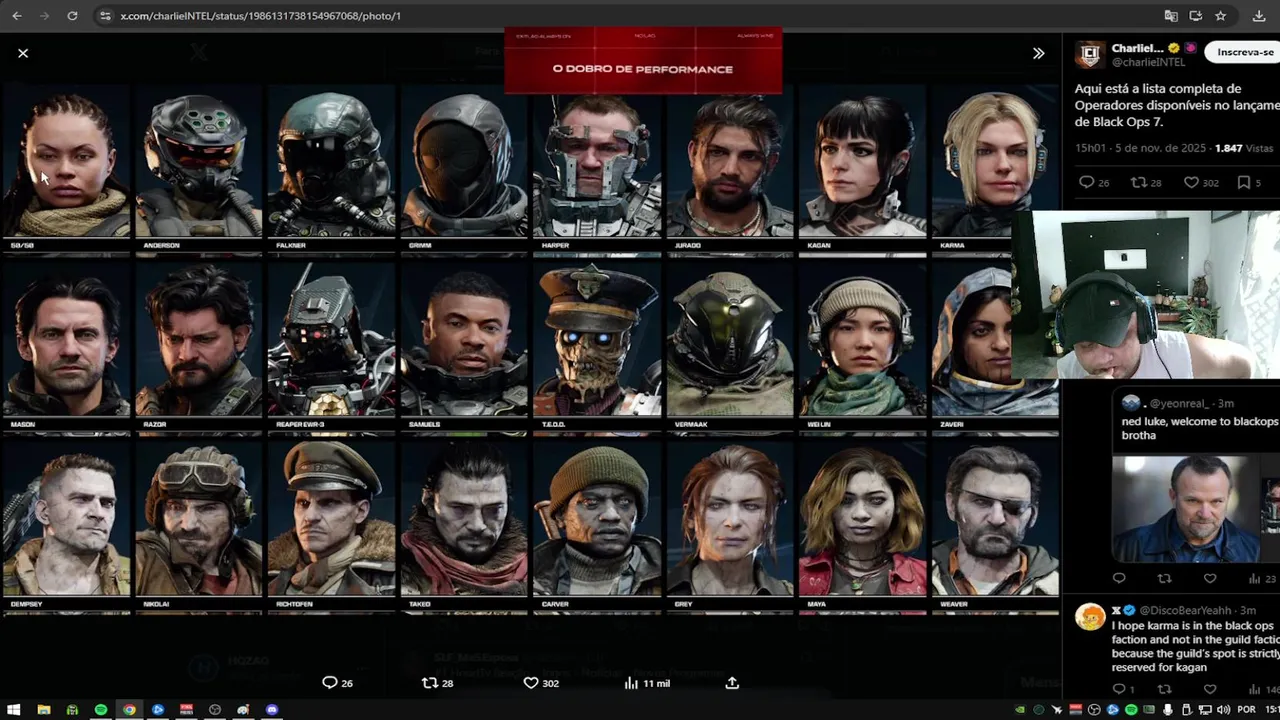
Task: Open File Explorer from the taskbar
Action: click(43, 709)
